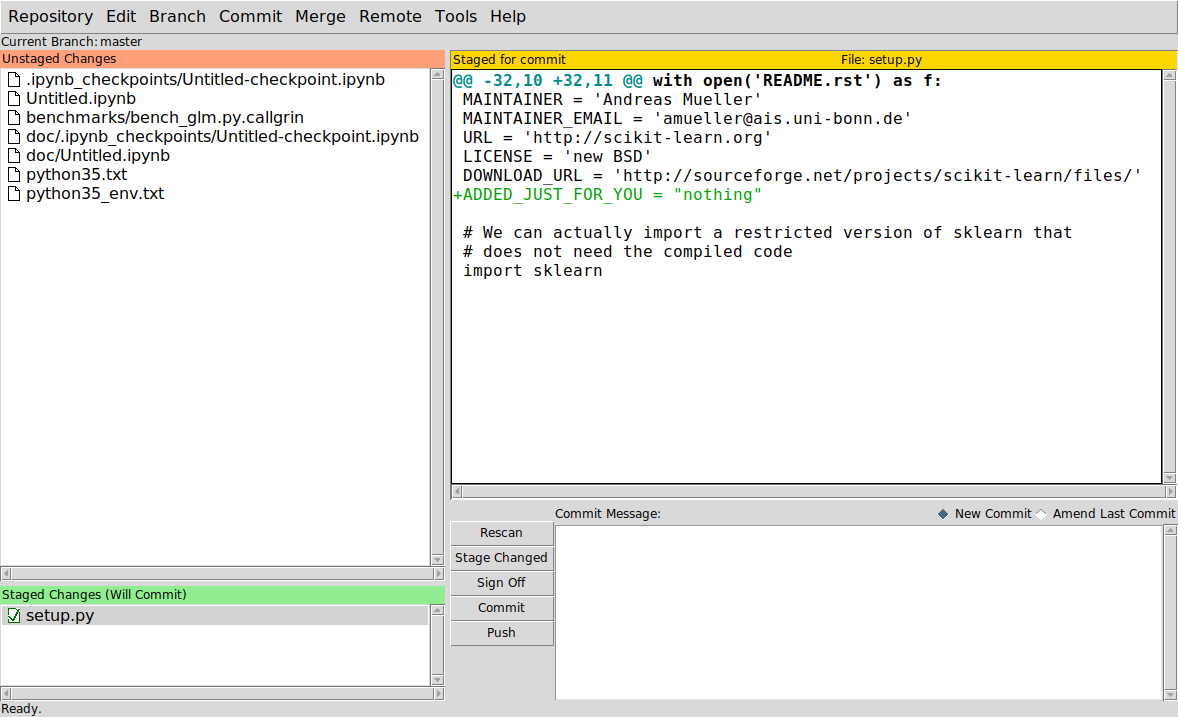
Task: Click file icon beside doc/Untitled.ipynb
Action: [14, 156]
